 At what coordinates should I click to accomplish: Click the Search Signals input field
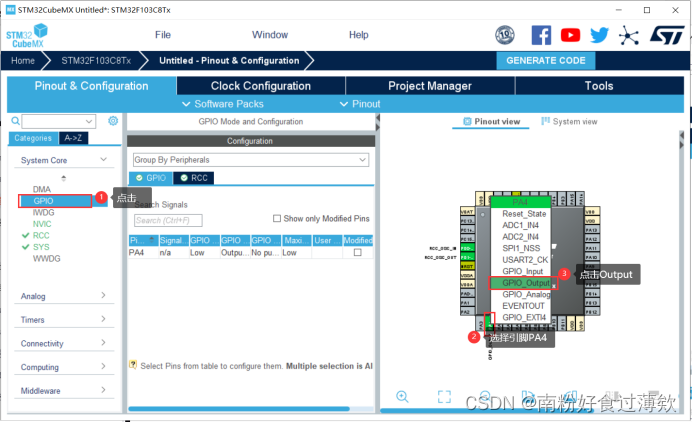(168, 220)
